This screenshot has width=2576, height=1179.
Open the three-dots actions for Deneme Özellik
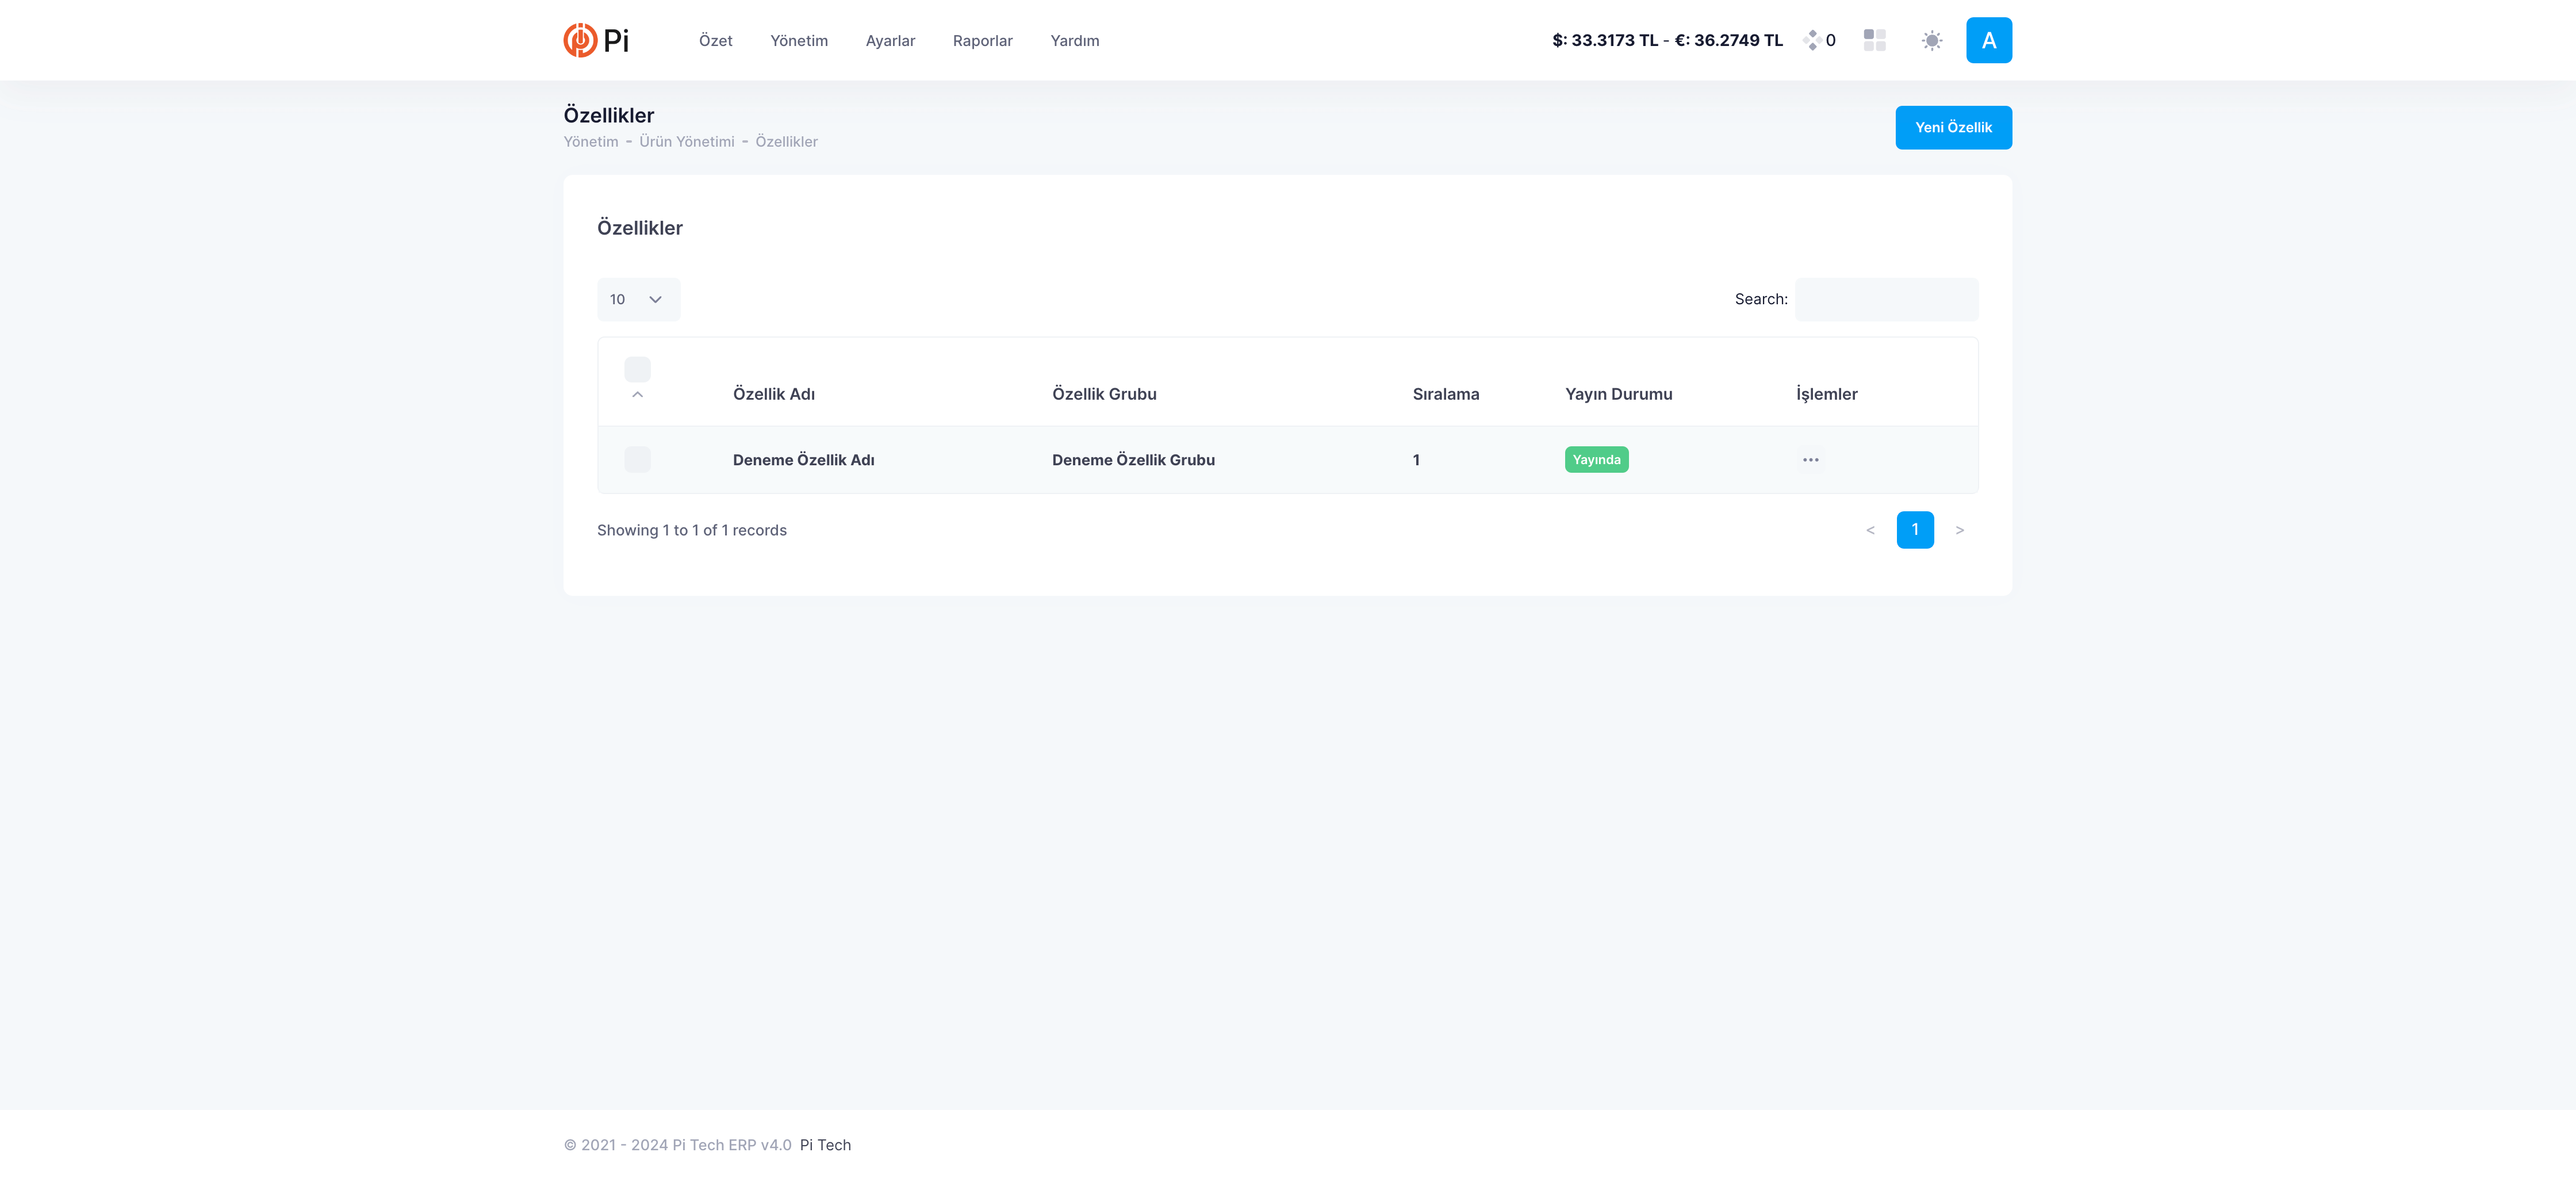(1810, 460)
